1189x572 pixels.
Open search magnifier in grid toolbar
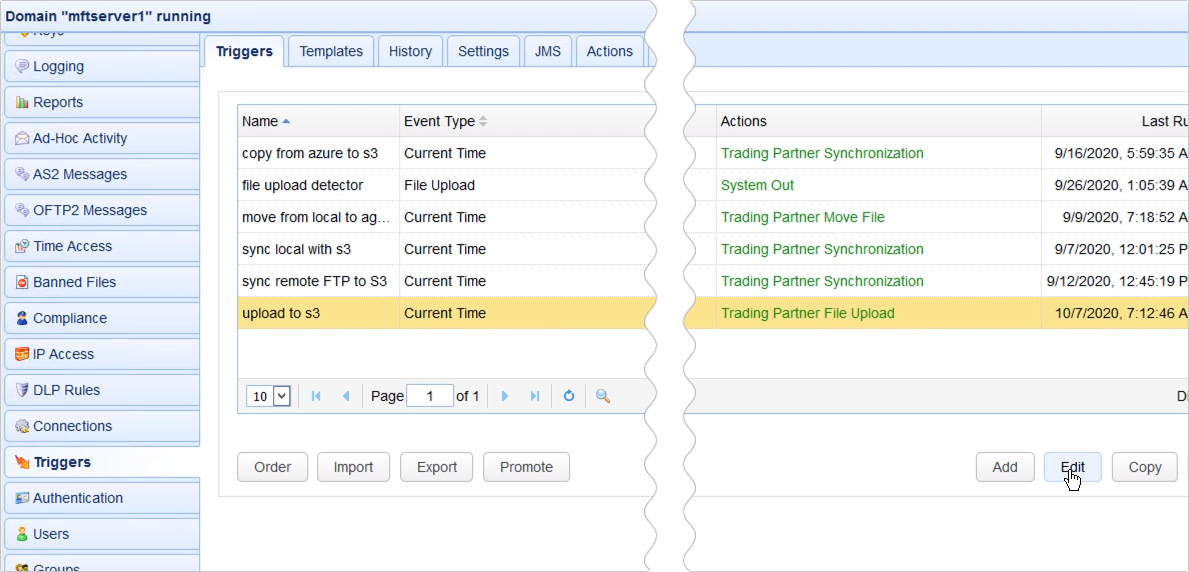(x=603, y=396)
